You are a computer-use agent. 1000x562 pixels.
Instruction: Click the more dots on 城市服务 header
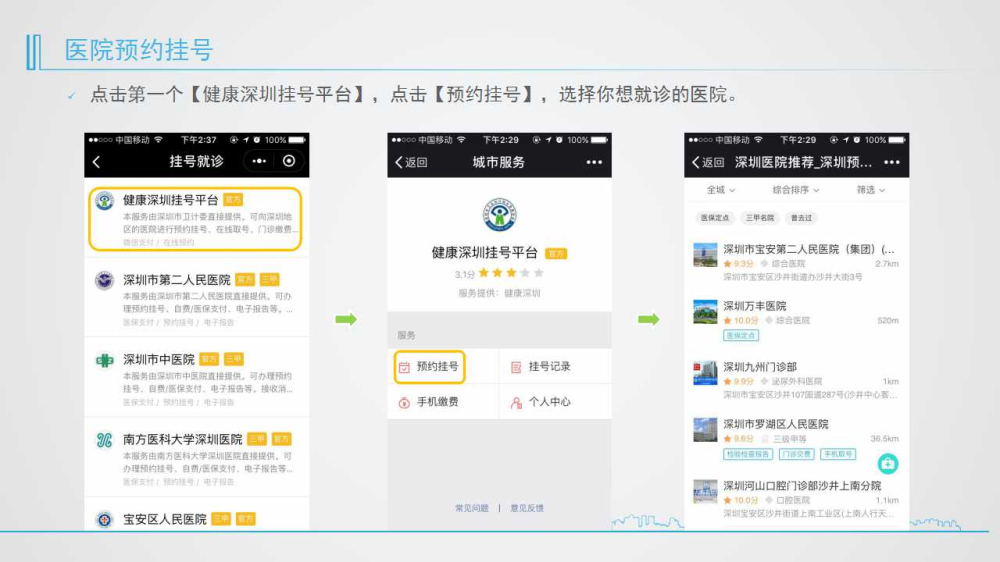pos(595,162)
